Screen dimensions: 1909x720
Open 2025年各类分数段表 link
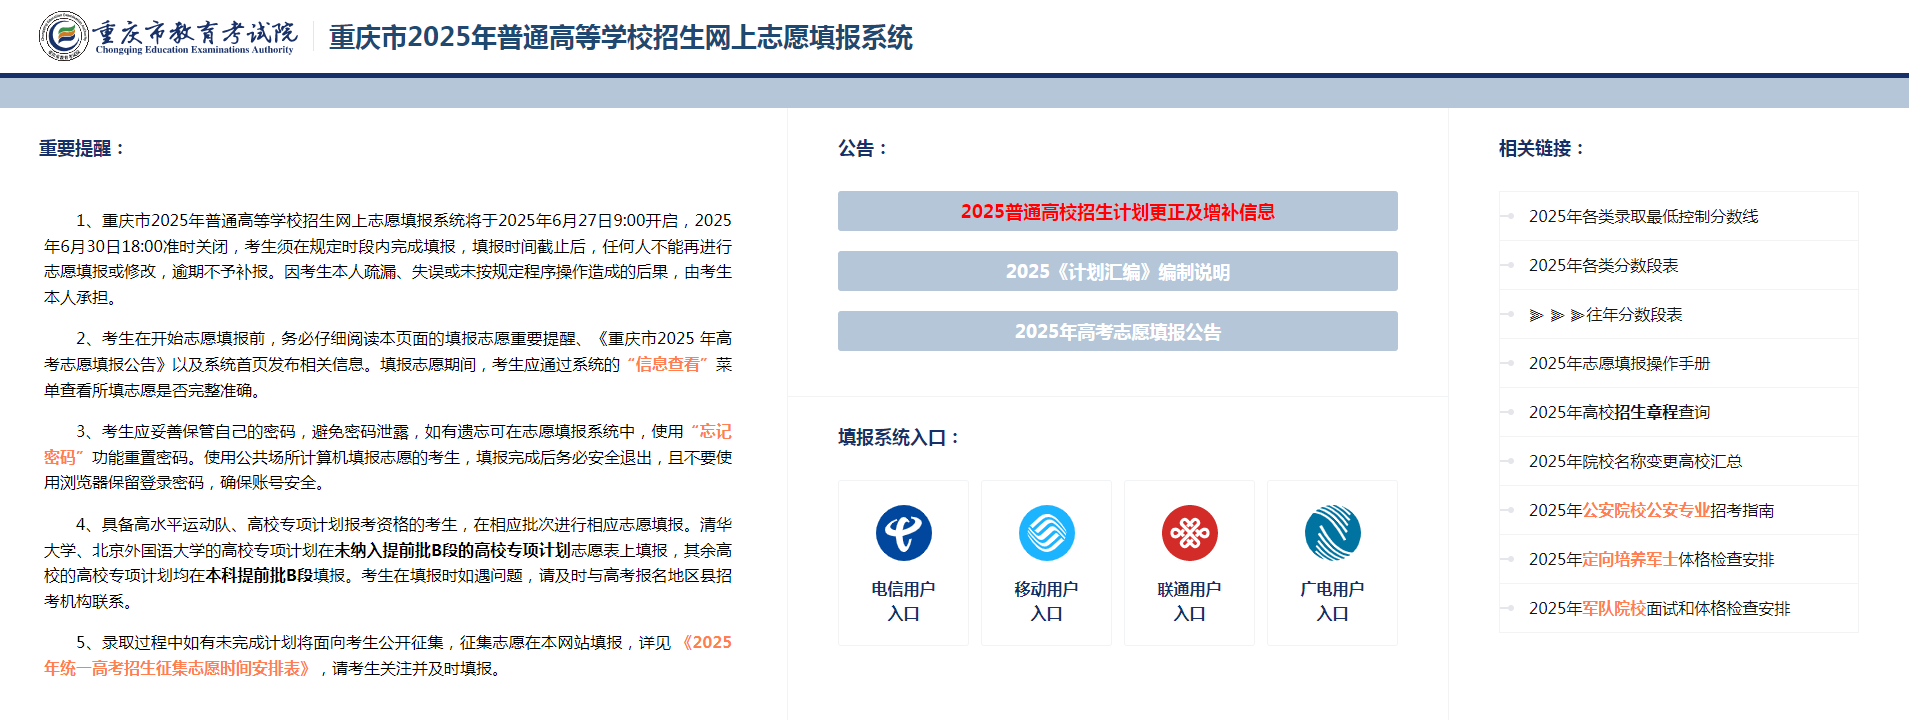(x=1603, y=265)
